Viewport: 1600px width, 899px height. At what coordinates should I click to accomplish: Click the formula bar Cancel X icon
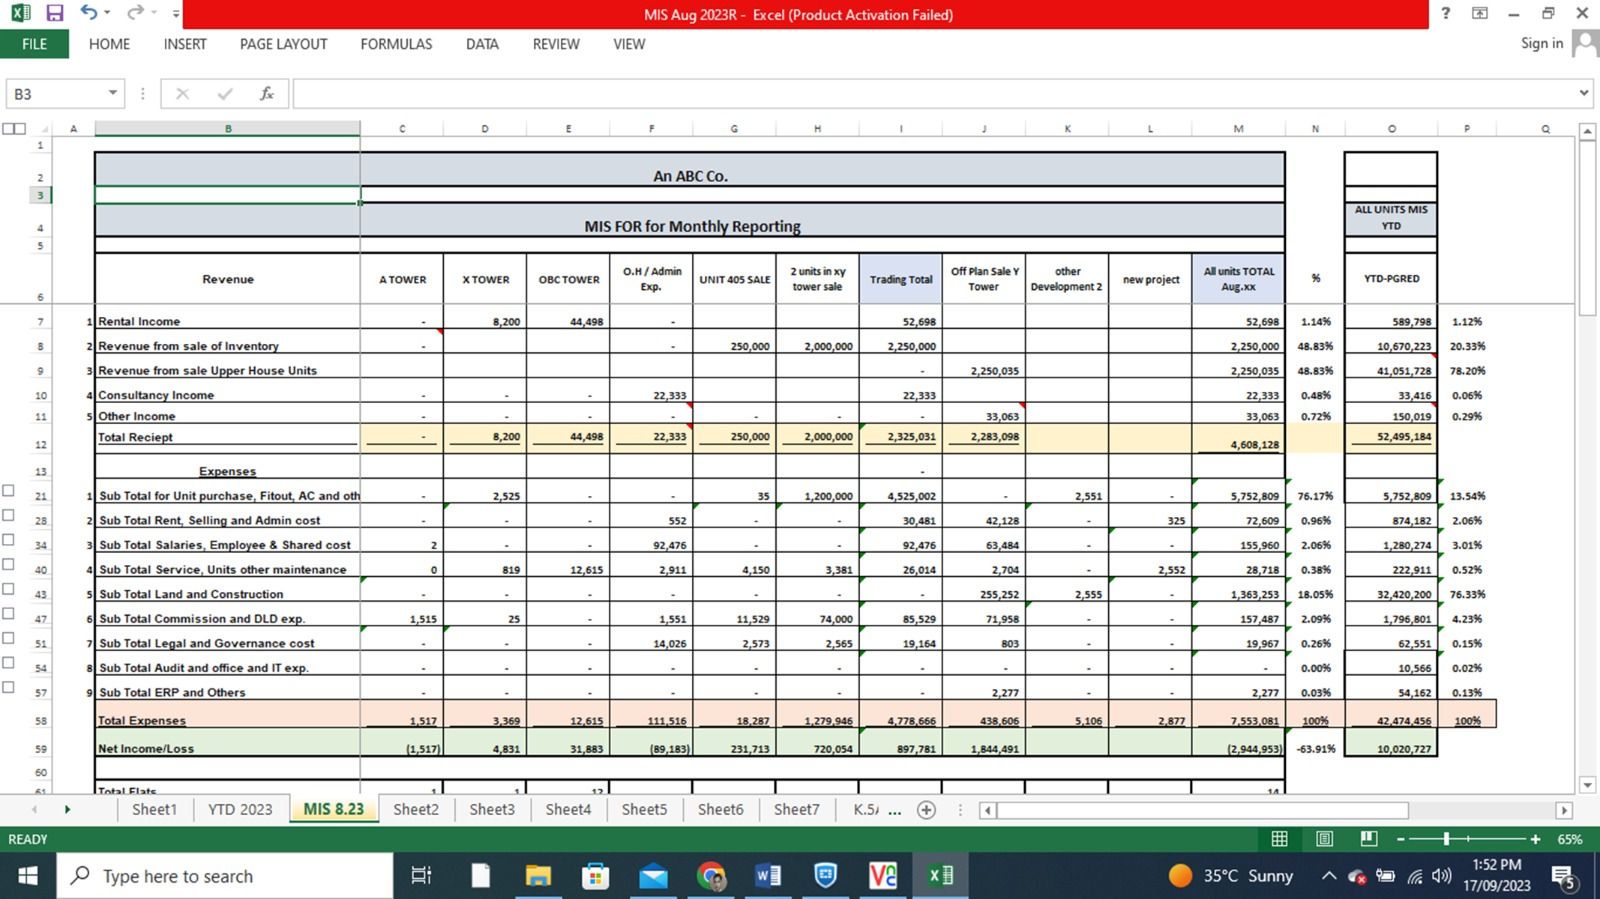(x=182, y=93)
